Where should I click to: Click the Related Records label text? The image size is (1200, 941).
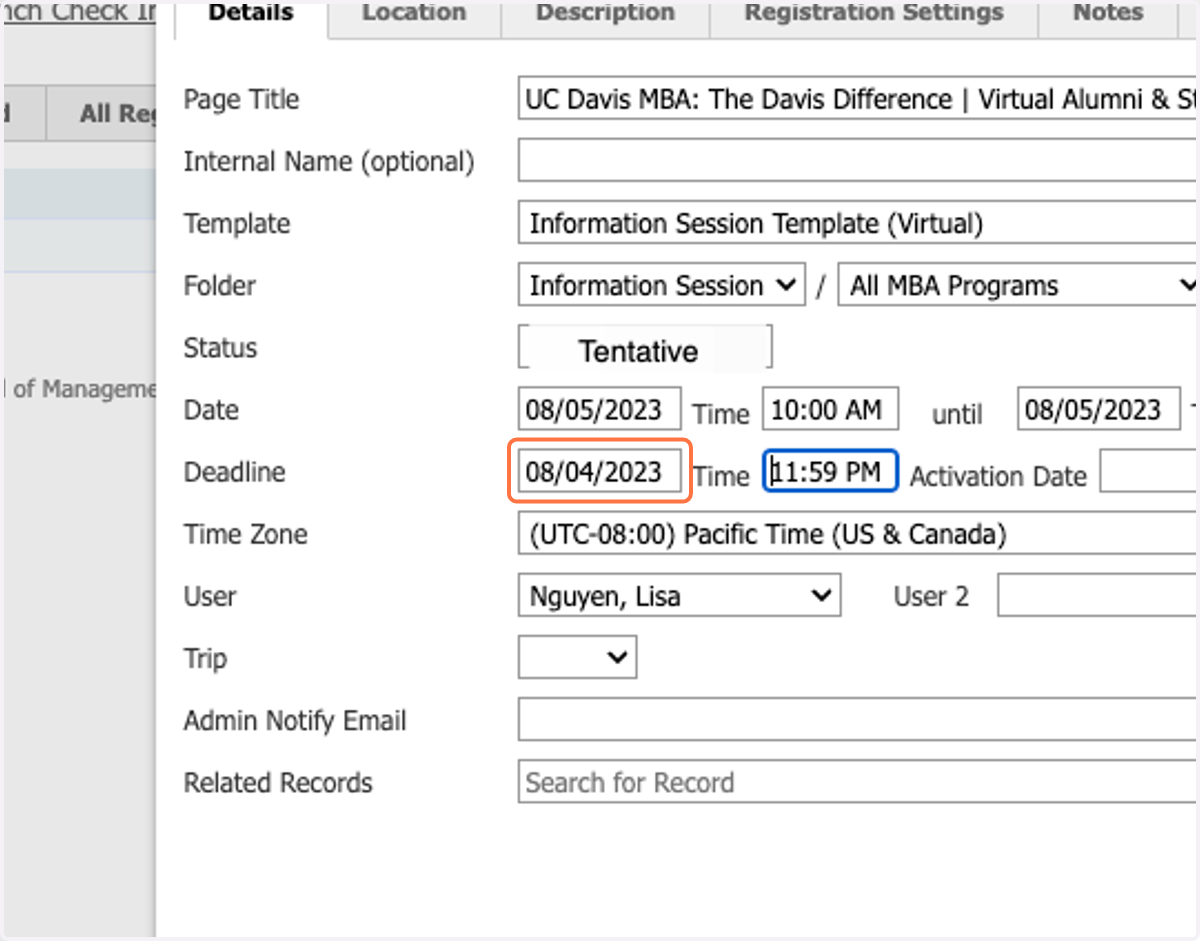277,783
